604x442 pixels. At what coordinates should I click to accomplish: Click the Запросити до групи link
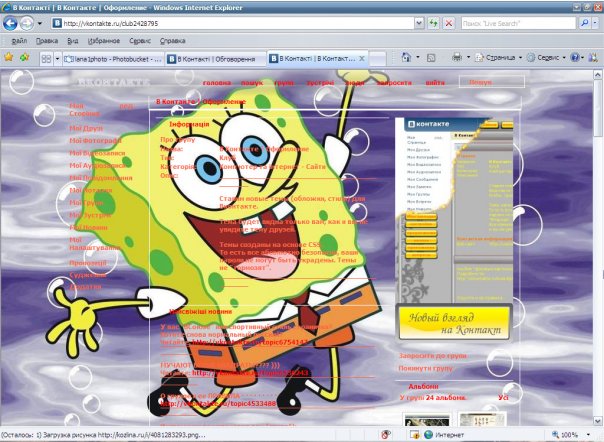pos(433,356)
